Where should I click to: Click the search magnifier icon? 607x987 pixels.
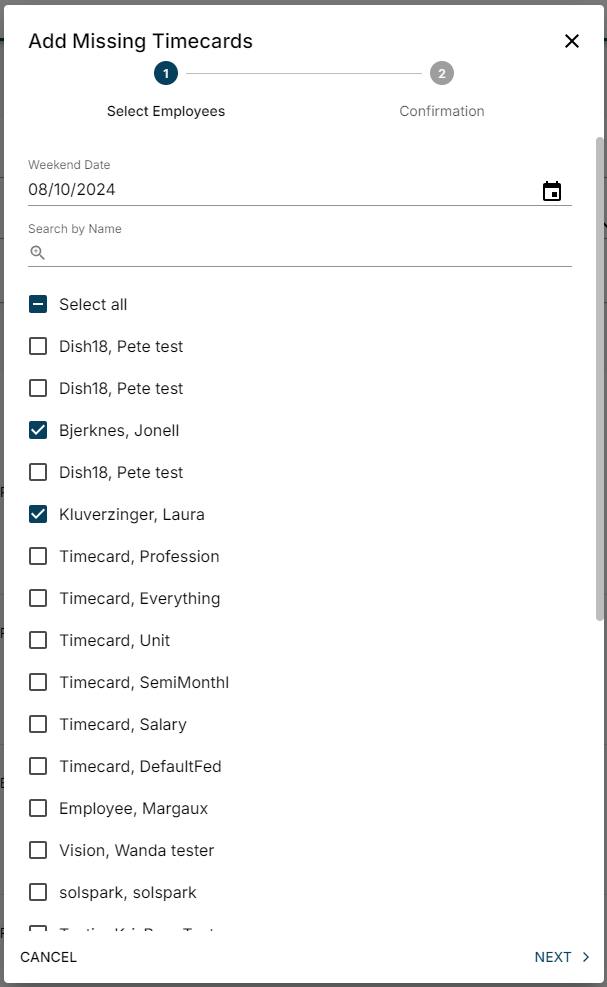coord(38,253)
